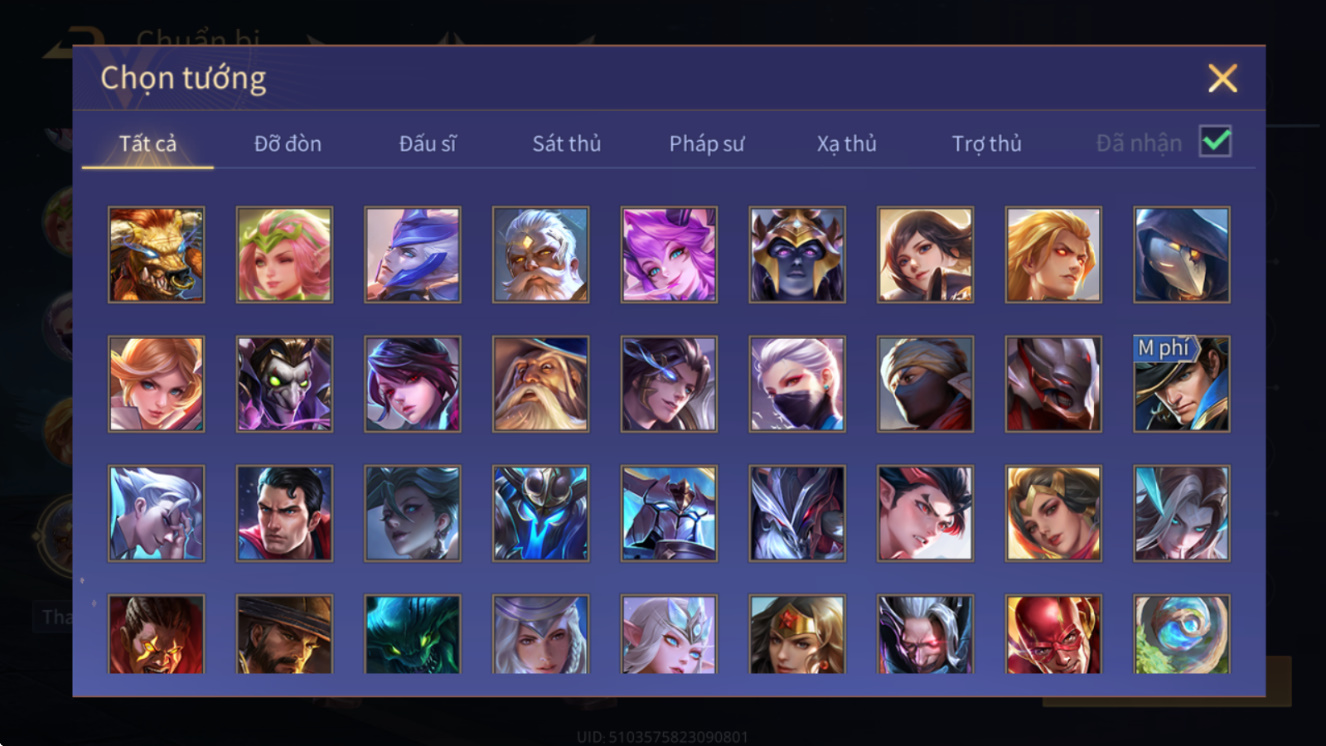Close the "Chọn tướng" dialog
Viewport: 1326px width, 746px height.
click(x=1222, y=78)
